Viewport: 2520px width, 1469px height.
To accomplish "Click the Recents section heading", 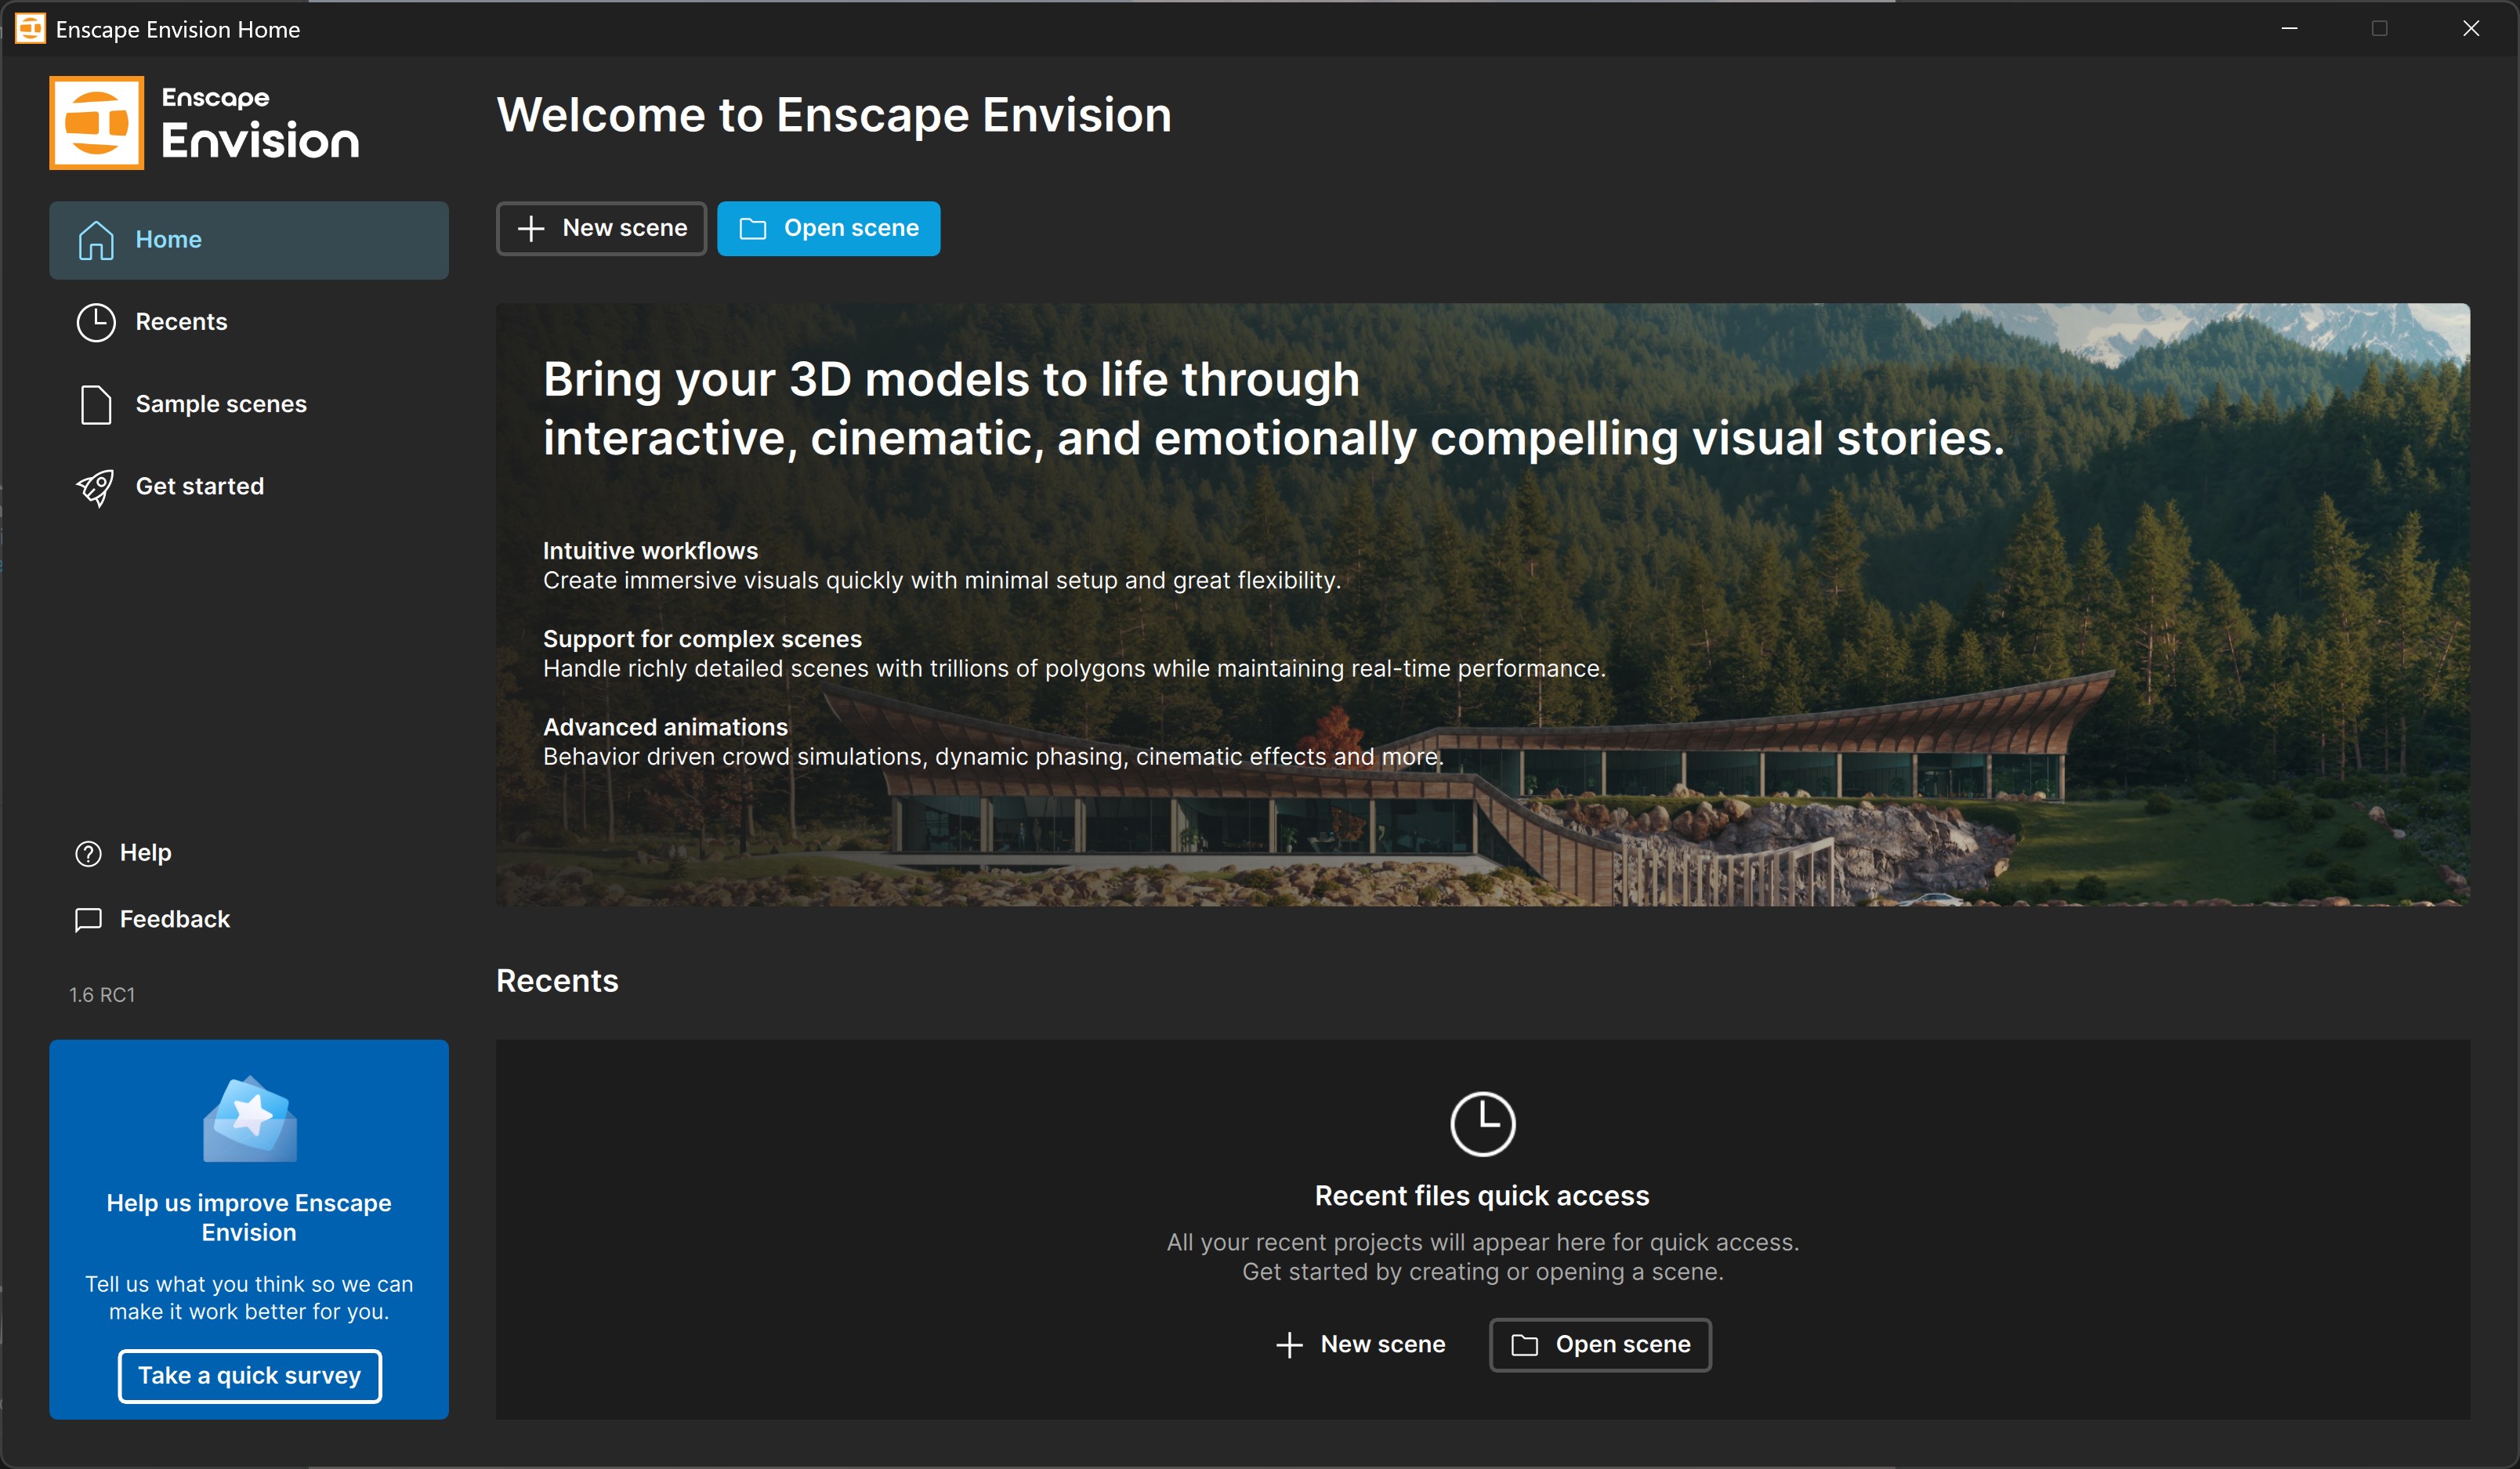I will pyautogui.click(x=557, y=981).
